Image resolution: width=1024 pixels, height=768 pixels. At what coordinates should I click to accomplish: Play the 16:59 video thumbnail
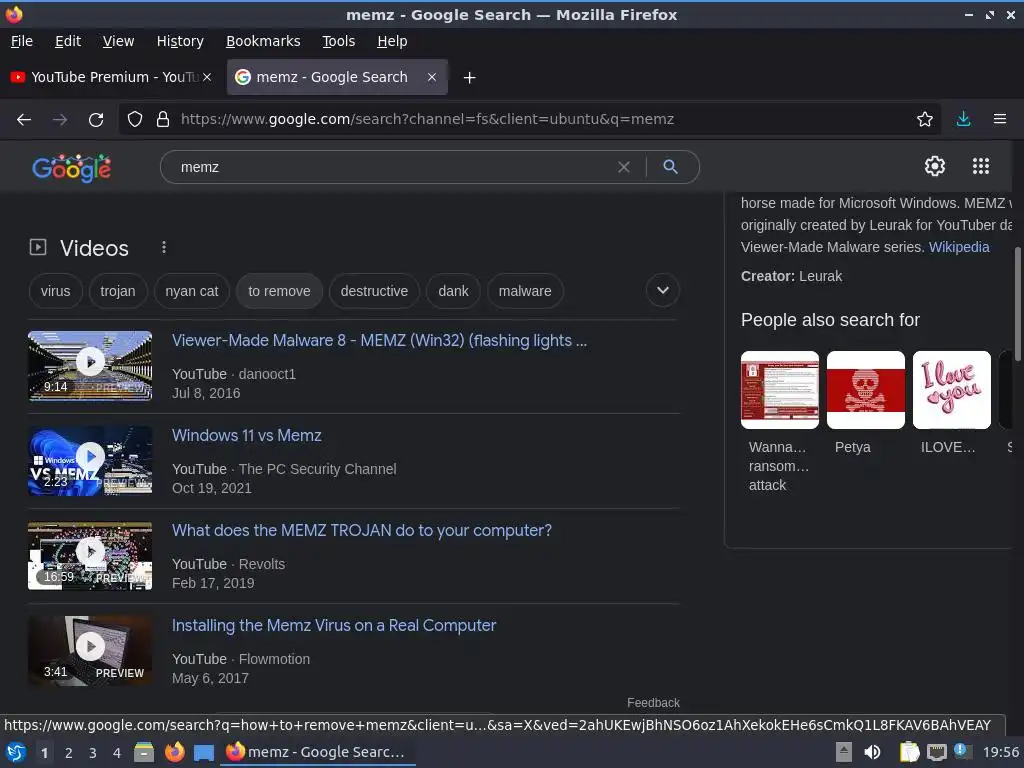point(90,555)
